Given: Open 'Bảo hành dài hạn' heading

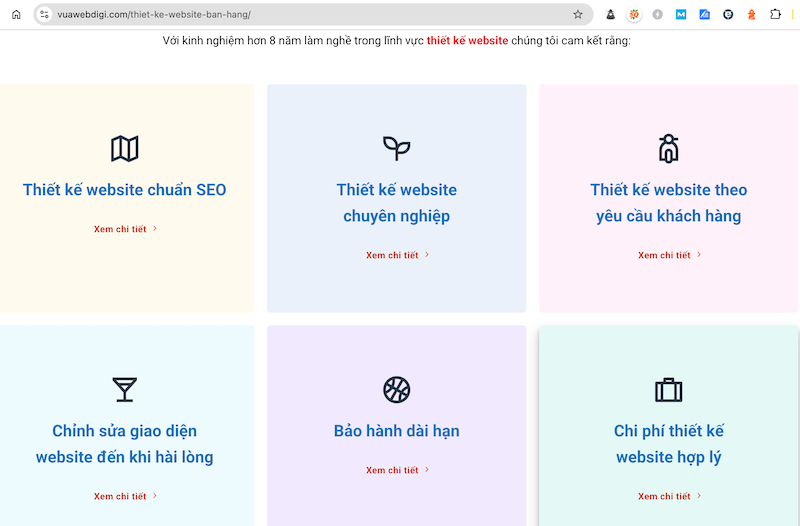Looking at the screenshot, I should coord(396,431).
